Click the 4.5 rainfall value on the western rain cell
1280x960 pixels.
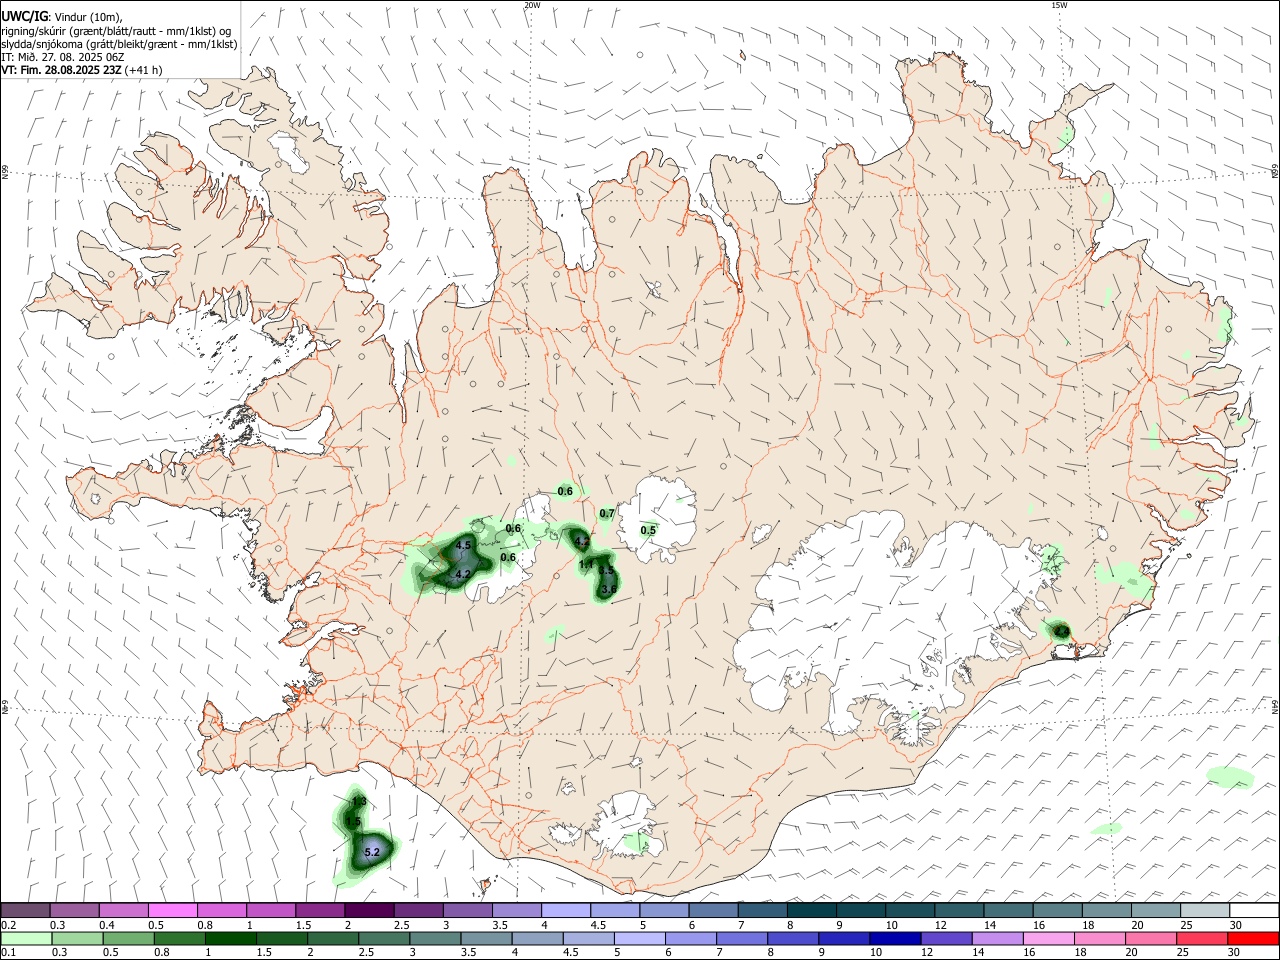point(463,545)
